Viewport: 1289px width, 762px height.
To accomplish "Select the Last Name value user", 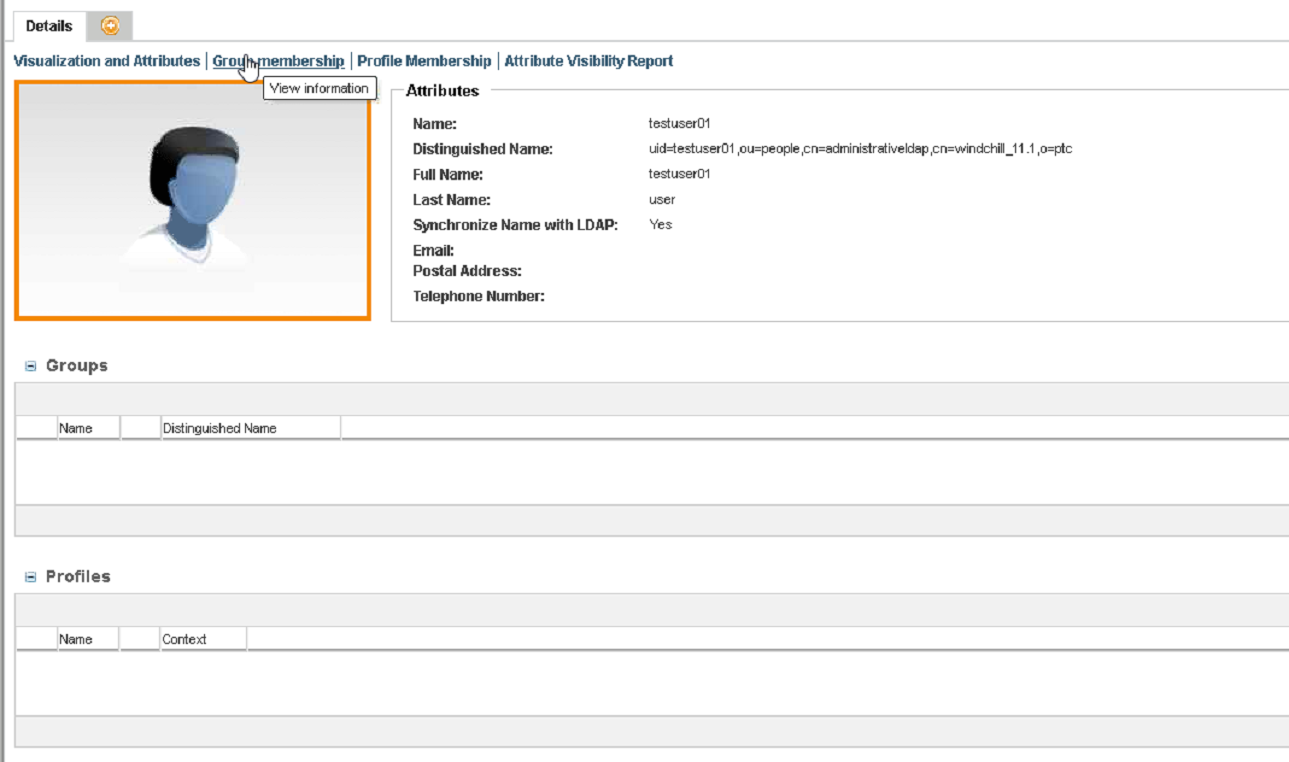I will (x=661, y=200).
